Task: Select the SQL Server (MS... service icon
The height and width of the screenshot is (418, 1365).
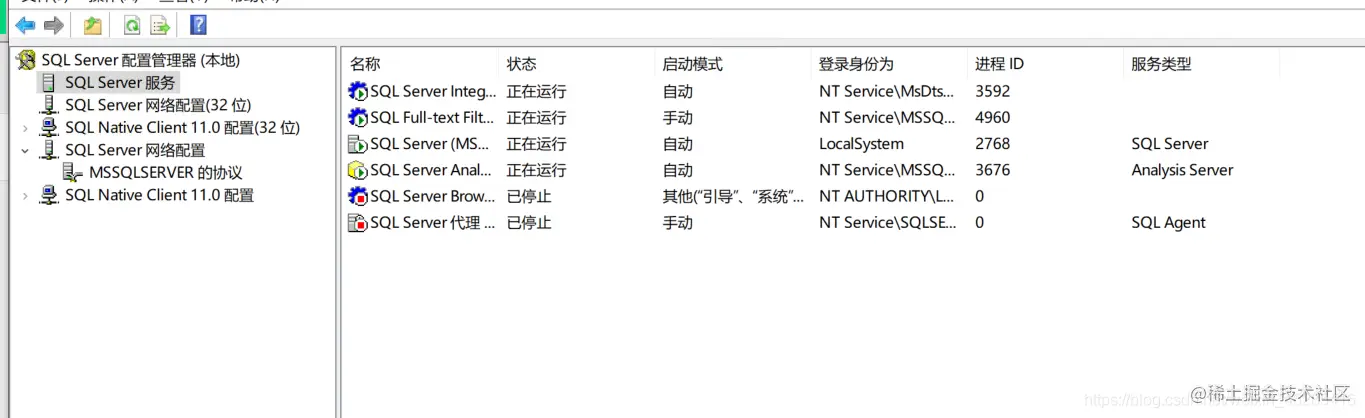Action: (358, 144)
